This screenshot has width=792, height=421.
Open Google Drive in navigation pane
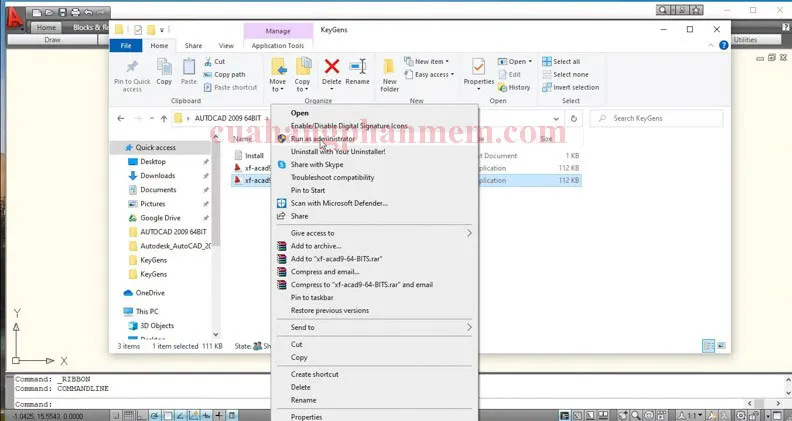coord(160,218)
